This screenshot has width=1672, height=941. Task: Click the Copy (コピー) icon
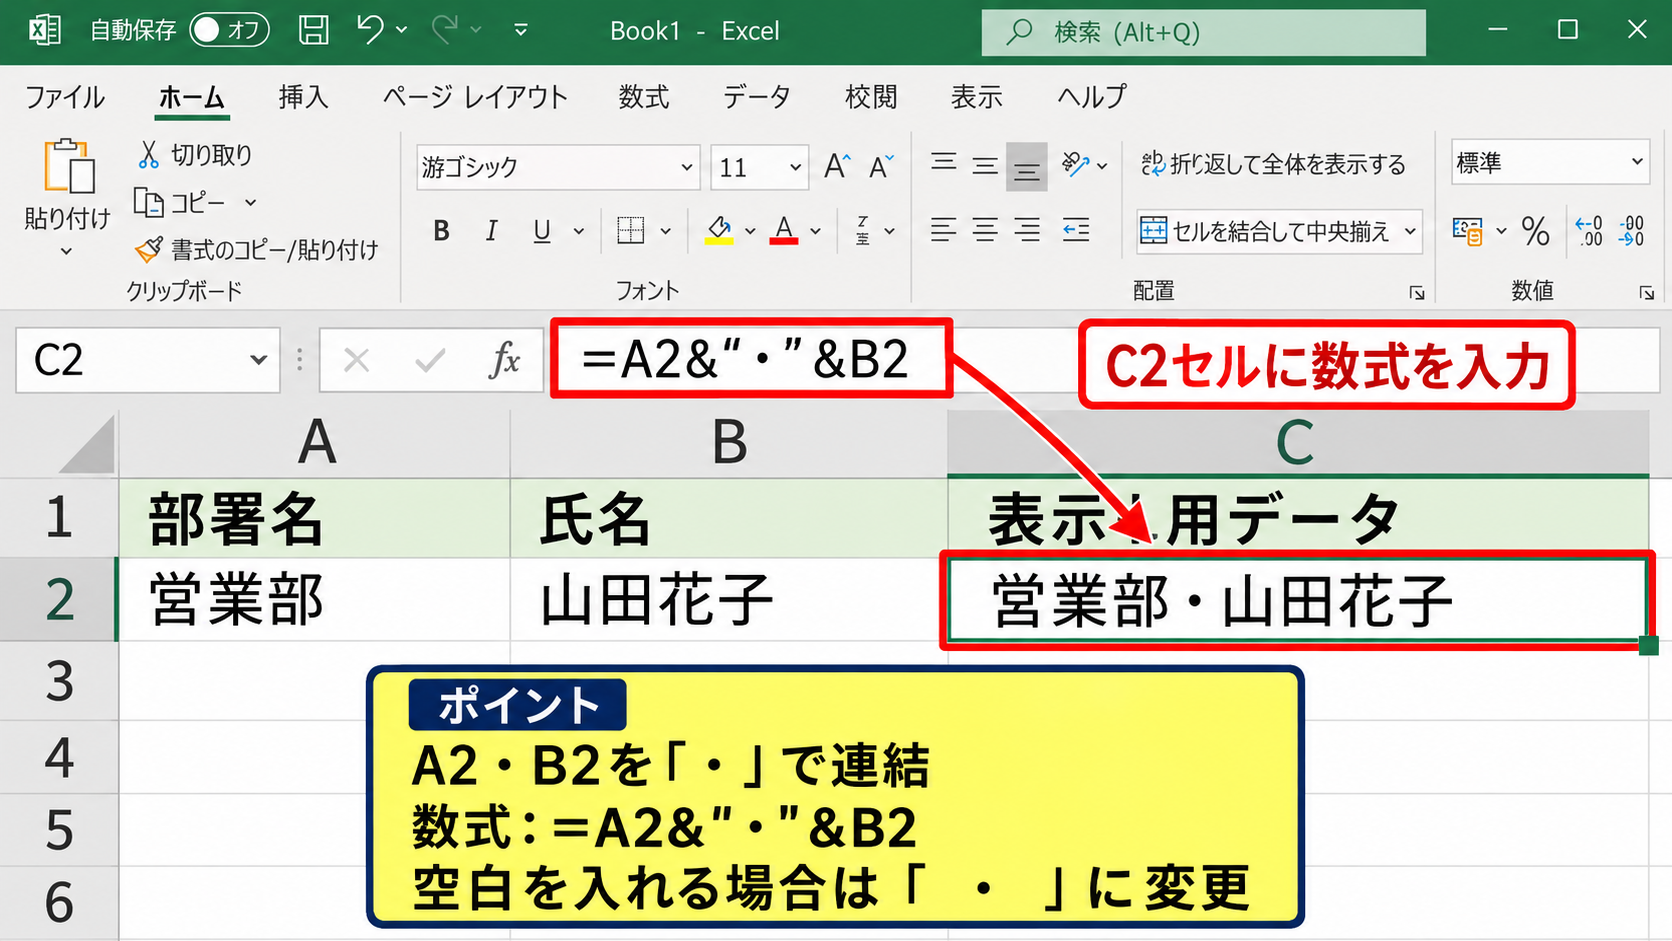point(149,203)
